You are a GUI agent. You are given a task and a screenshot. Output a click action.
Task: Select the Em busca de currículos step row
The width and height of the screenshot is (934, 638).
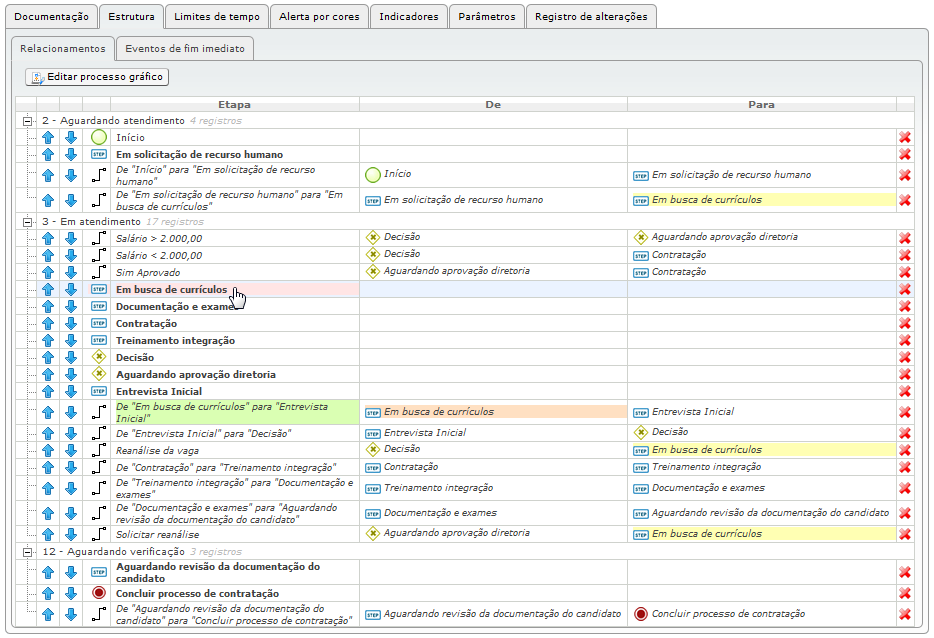[x=171, y=290]
